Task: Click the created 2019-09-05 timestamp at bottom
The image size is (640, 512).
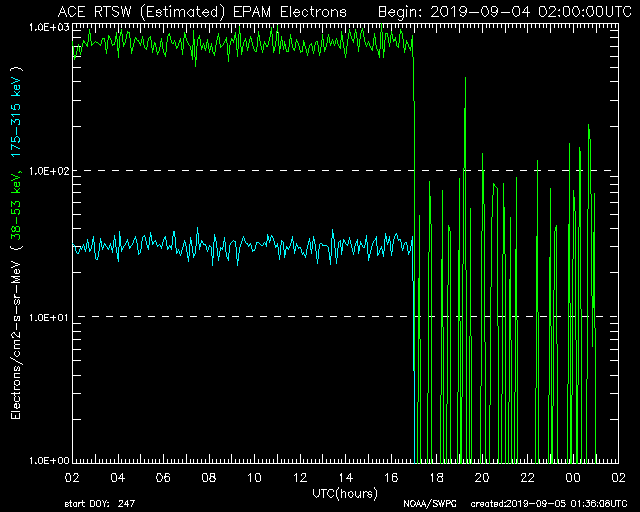Action: point(549,503)
